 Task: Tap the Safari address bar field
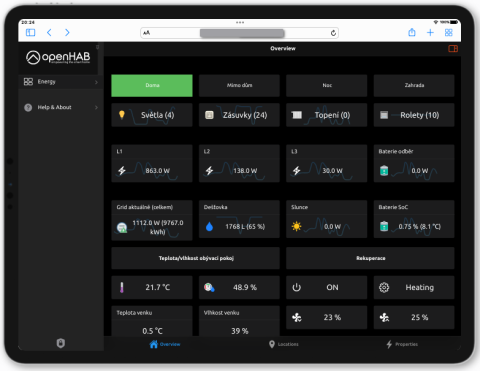point(239,33)
